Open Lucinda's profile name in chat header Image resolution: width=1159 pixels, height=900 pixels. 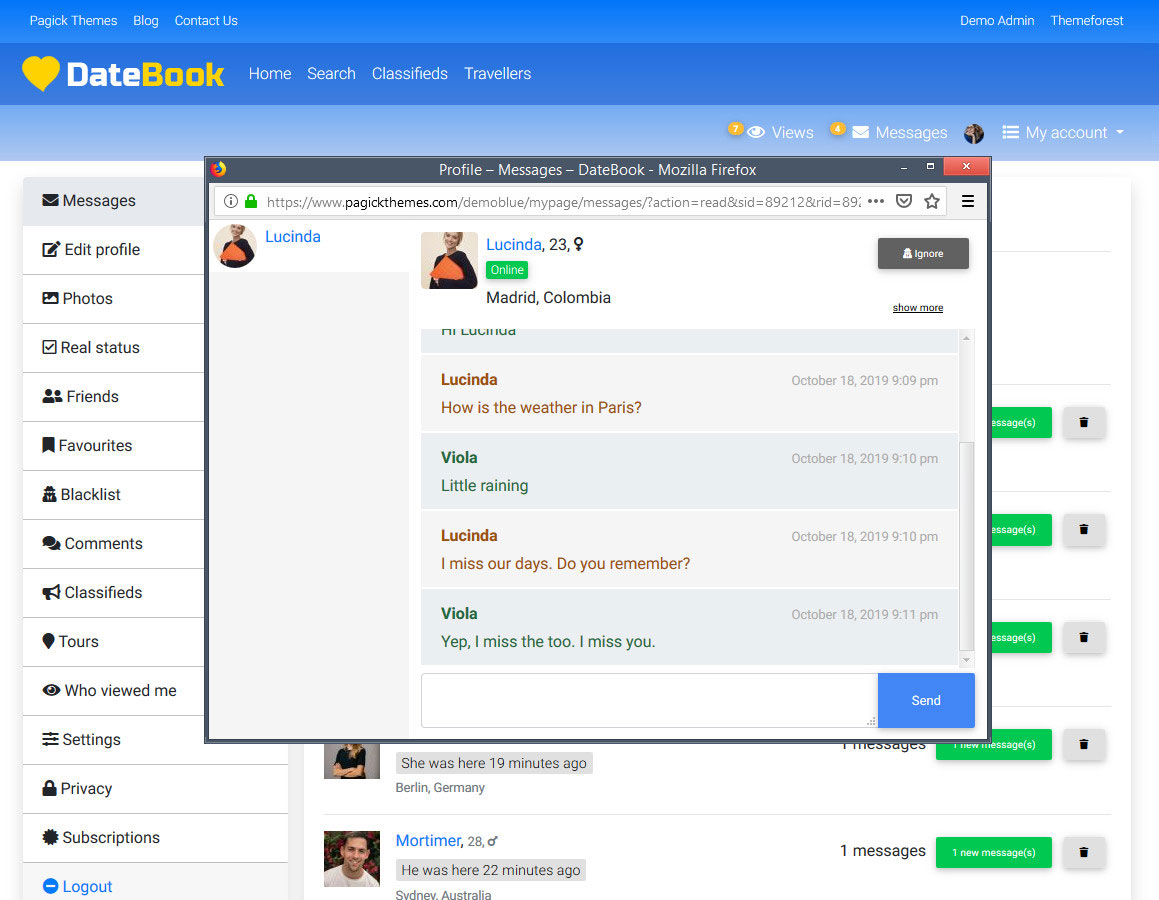(514, 245)
